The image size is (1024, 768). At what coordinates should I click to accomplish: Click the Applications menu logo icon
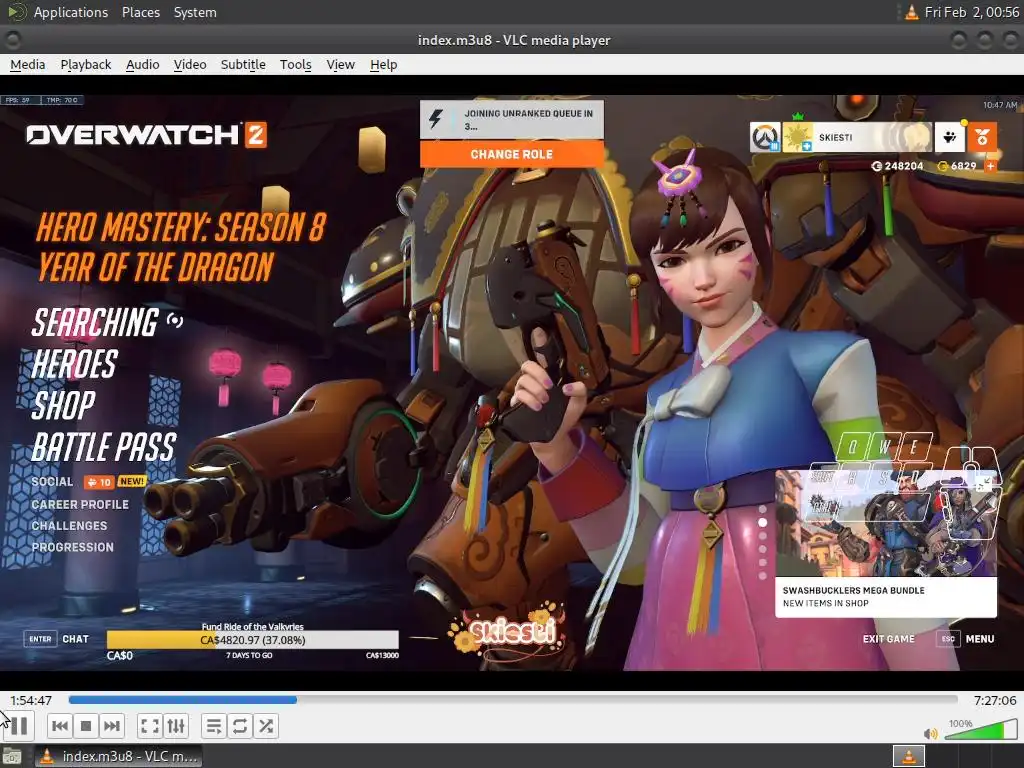(x=16, y=12)
